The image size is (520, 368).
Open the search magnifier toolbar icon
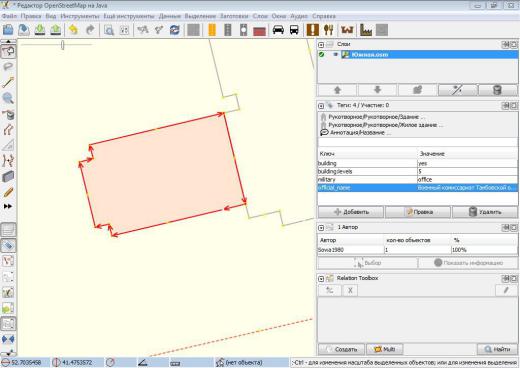coord(109,30)
